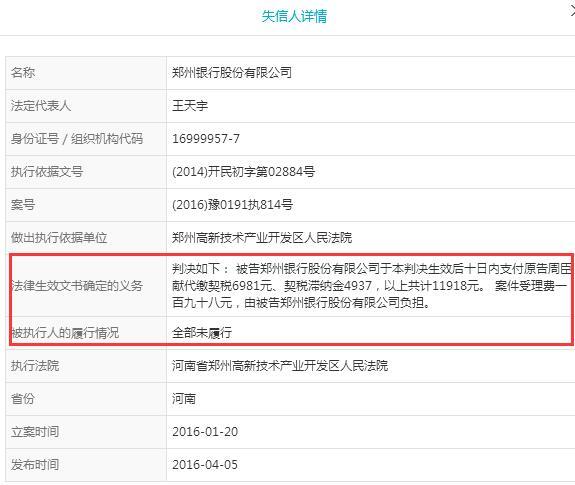Select the 判决如下 judgment text

click(x=371, y=286)
